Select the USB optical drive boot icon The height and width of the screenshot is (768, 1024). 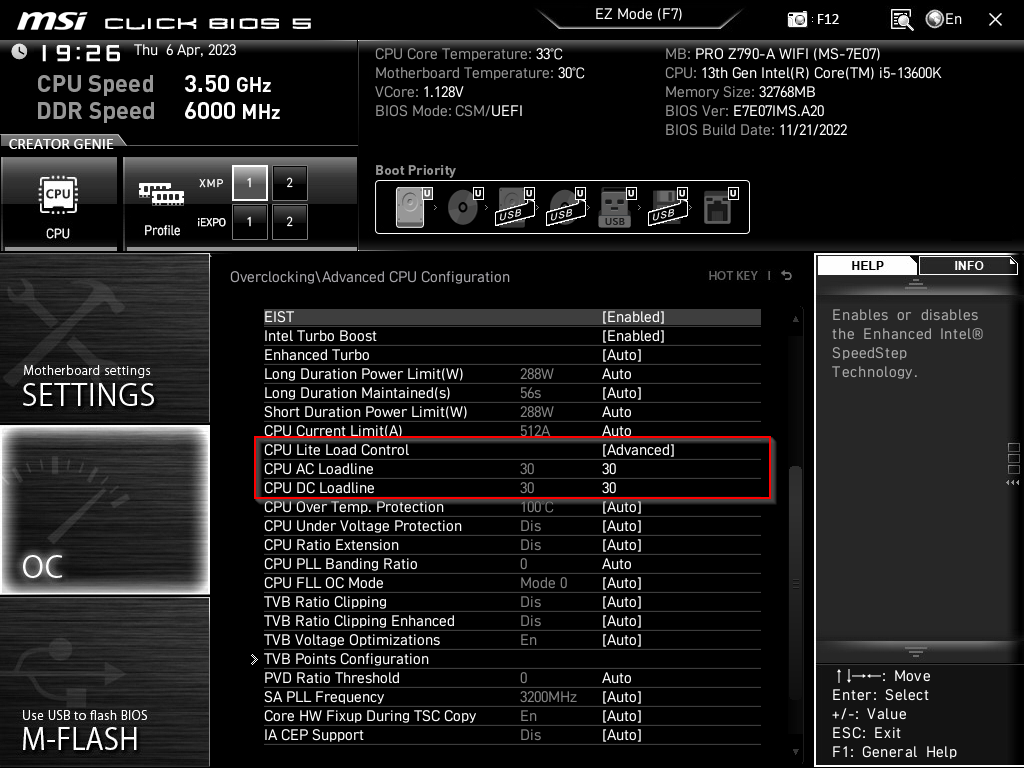(566, 207)
